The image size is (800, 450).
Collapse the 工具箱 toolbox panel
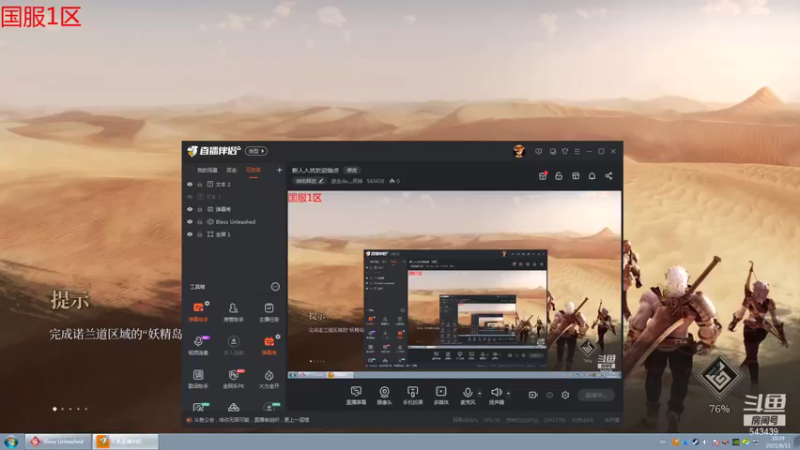(275, 287)
